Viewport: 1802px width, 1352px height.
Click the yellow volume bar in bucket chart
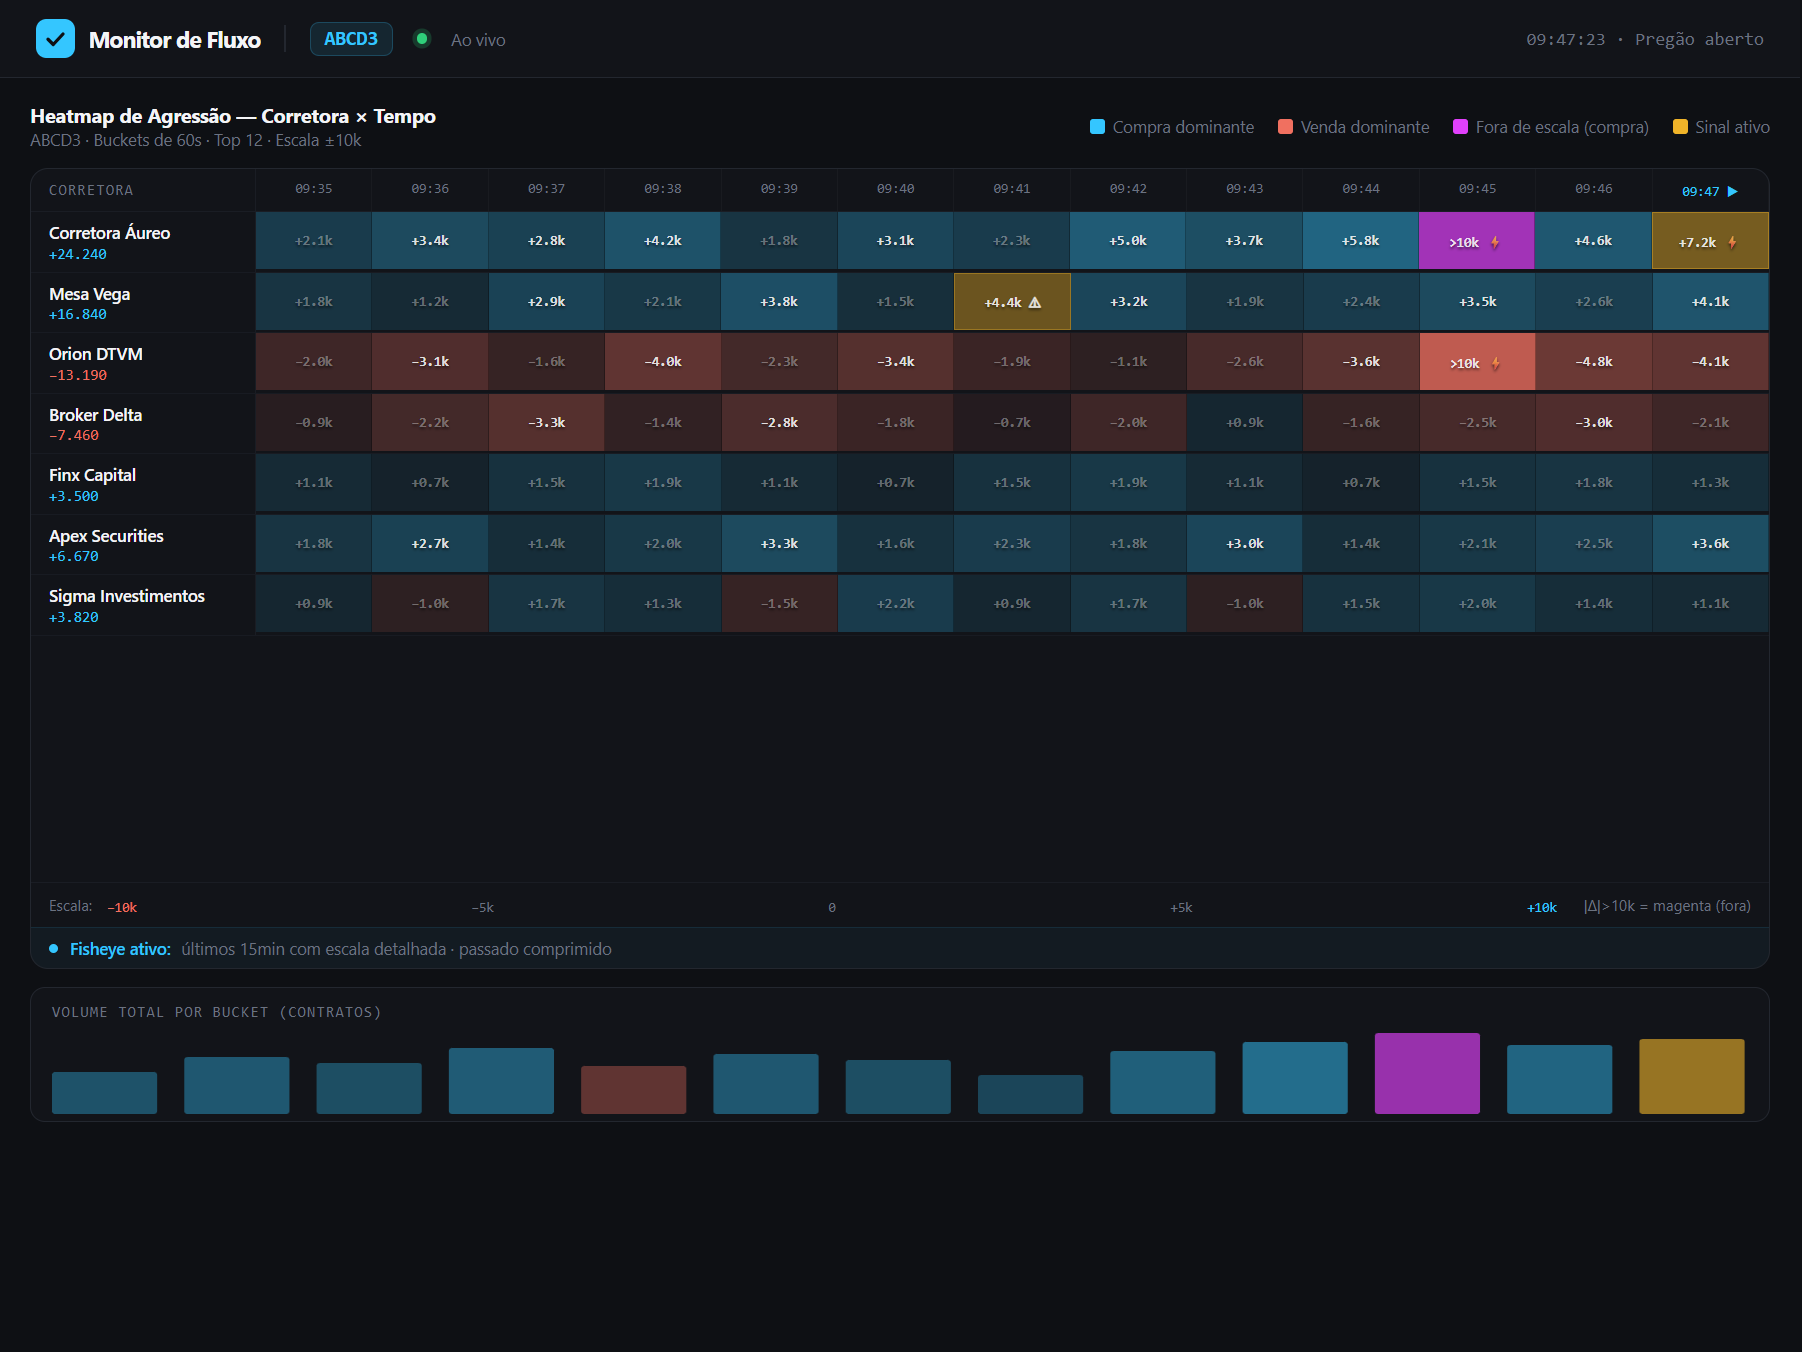1692,1076
